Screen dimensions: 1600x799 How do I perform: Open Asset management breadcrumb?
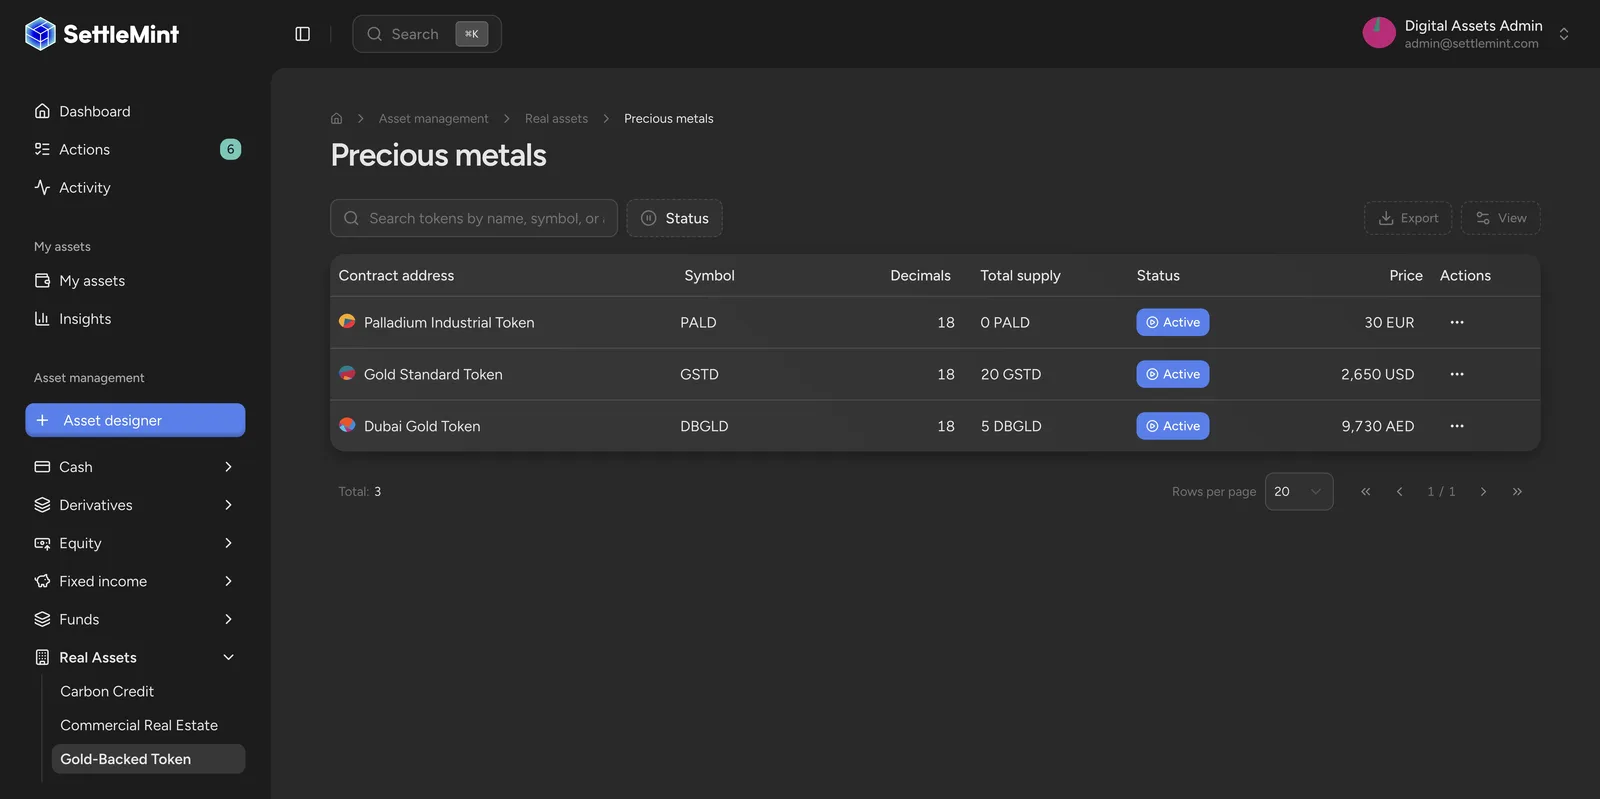(x=434, y=119)
